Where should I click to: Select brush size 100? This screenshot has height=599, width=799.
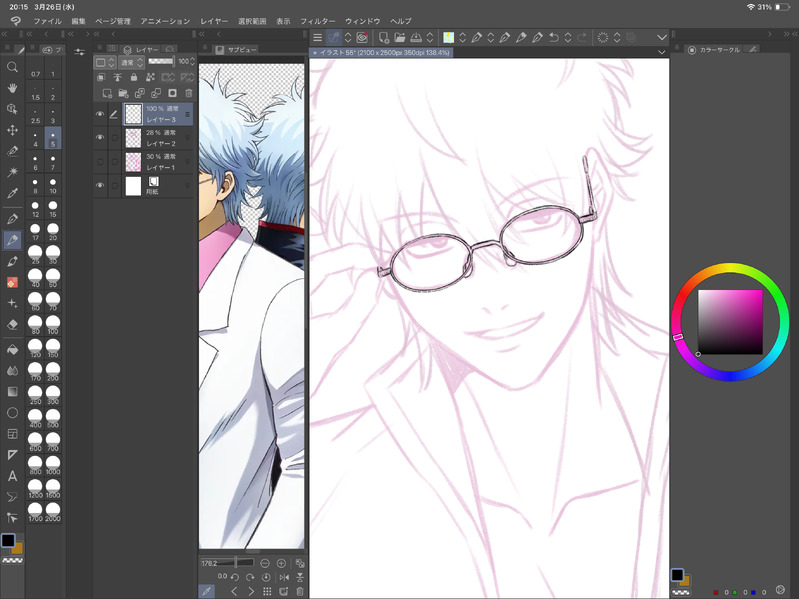coord(53,324)
